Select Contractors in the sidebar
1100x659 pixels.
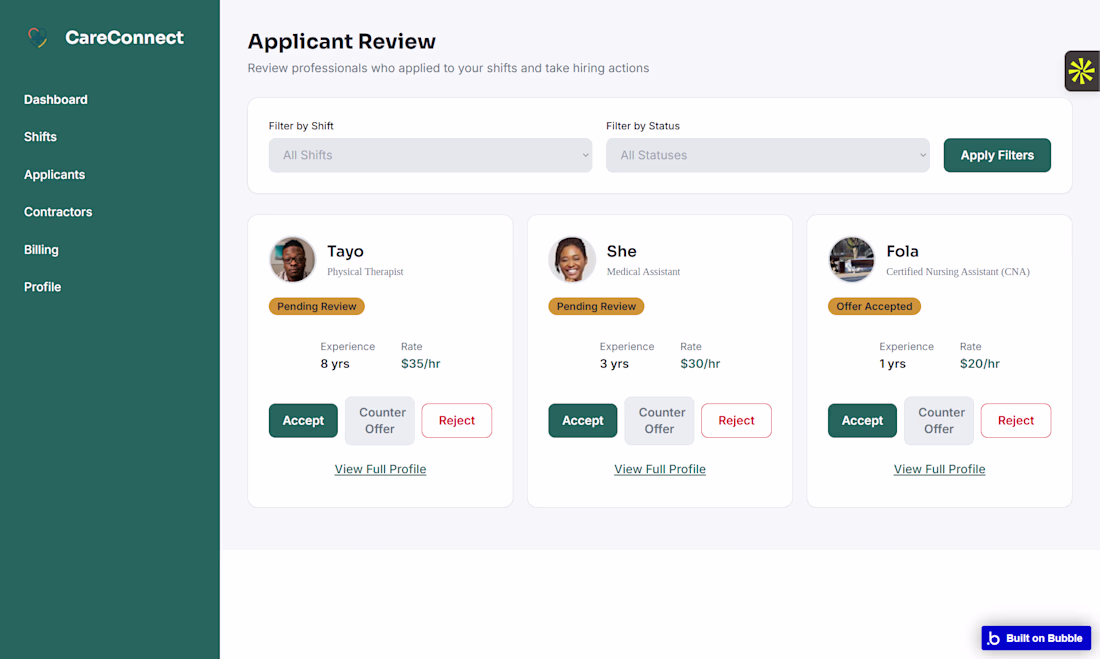pyautogui.click(x=58, y=212)
